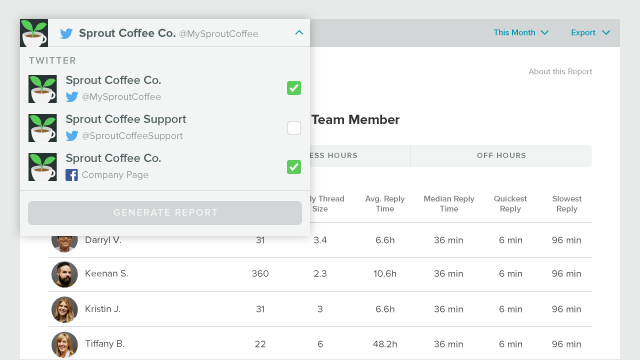Open the About this Report link
Image resolution: width=640 pixels, height=360 pixels.
[x=560, y=71]
